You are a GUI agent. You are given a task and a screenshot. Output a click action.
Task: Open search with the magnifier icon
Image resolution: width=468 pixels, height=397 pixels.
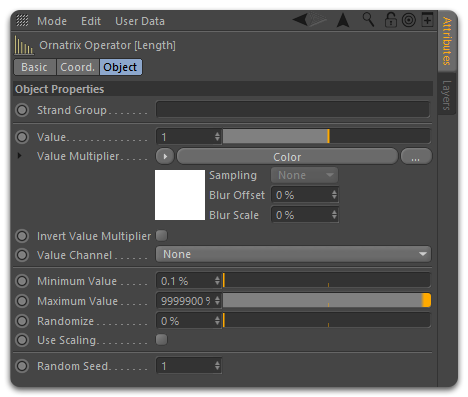(x=368, y=20)
